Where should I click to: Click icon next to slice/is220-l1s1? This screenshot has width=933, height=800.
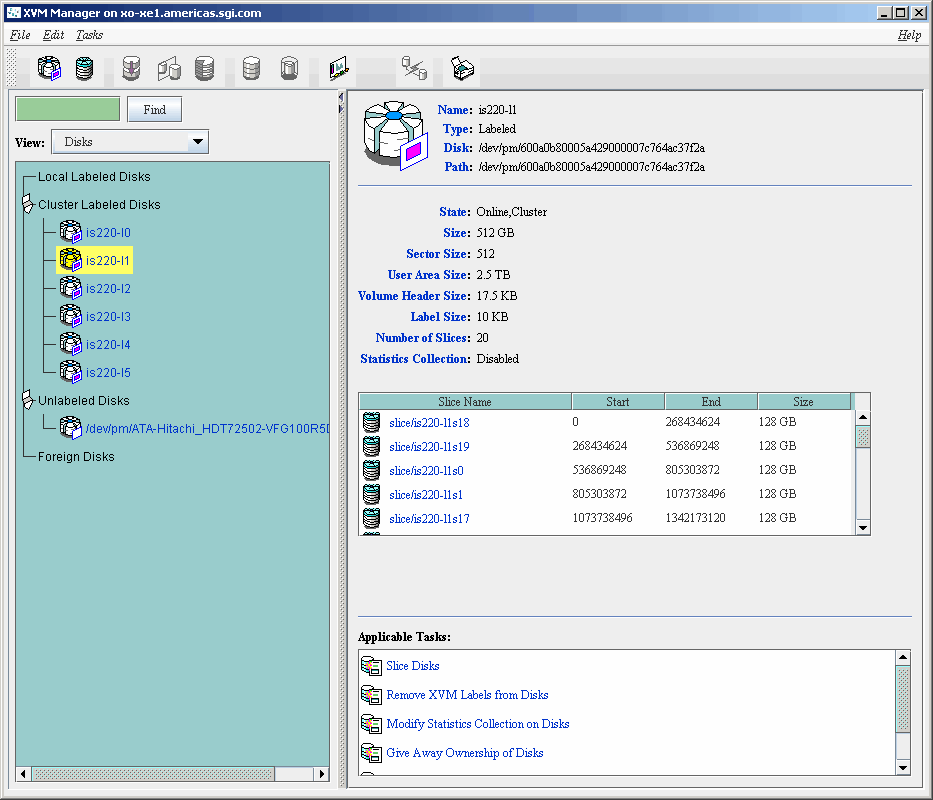coord(371,494)
